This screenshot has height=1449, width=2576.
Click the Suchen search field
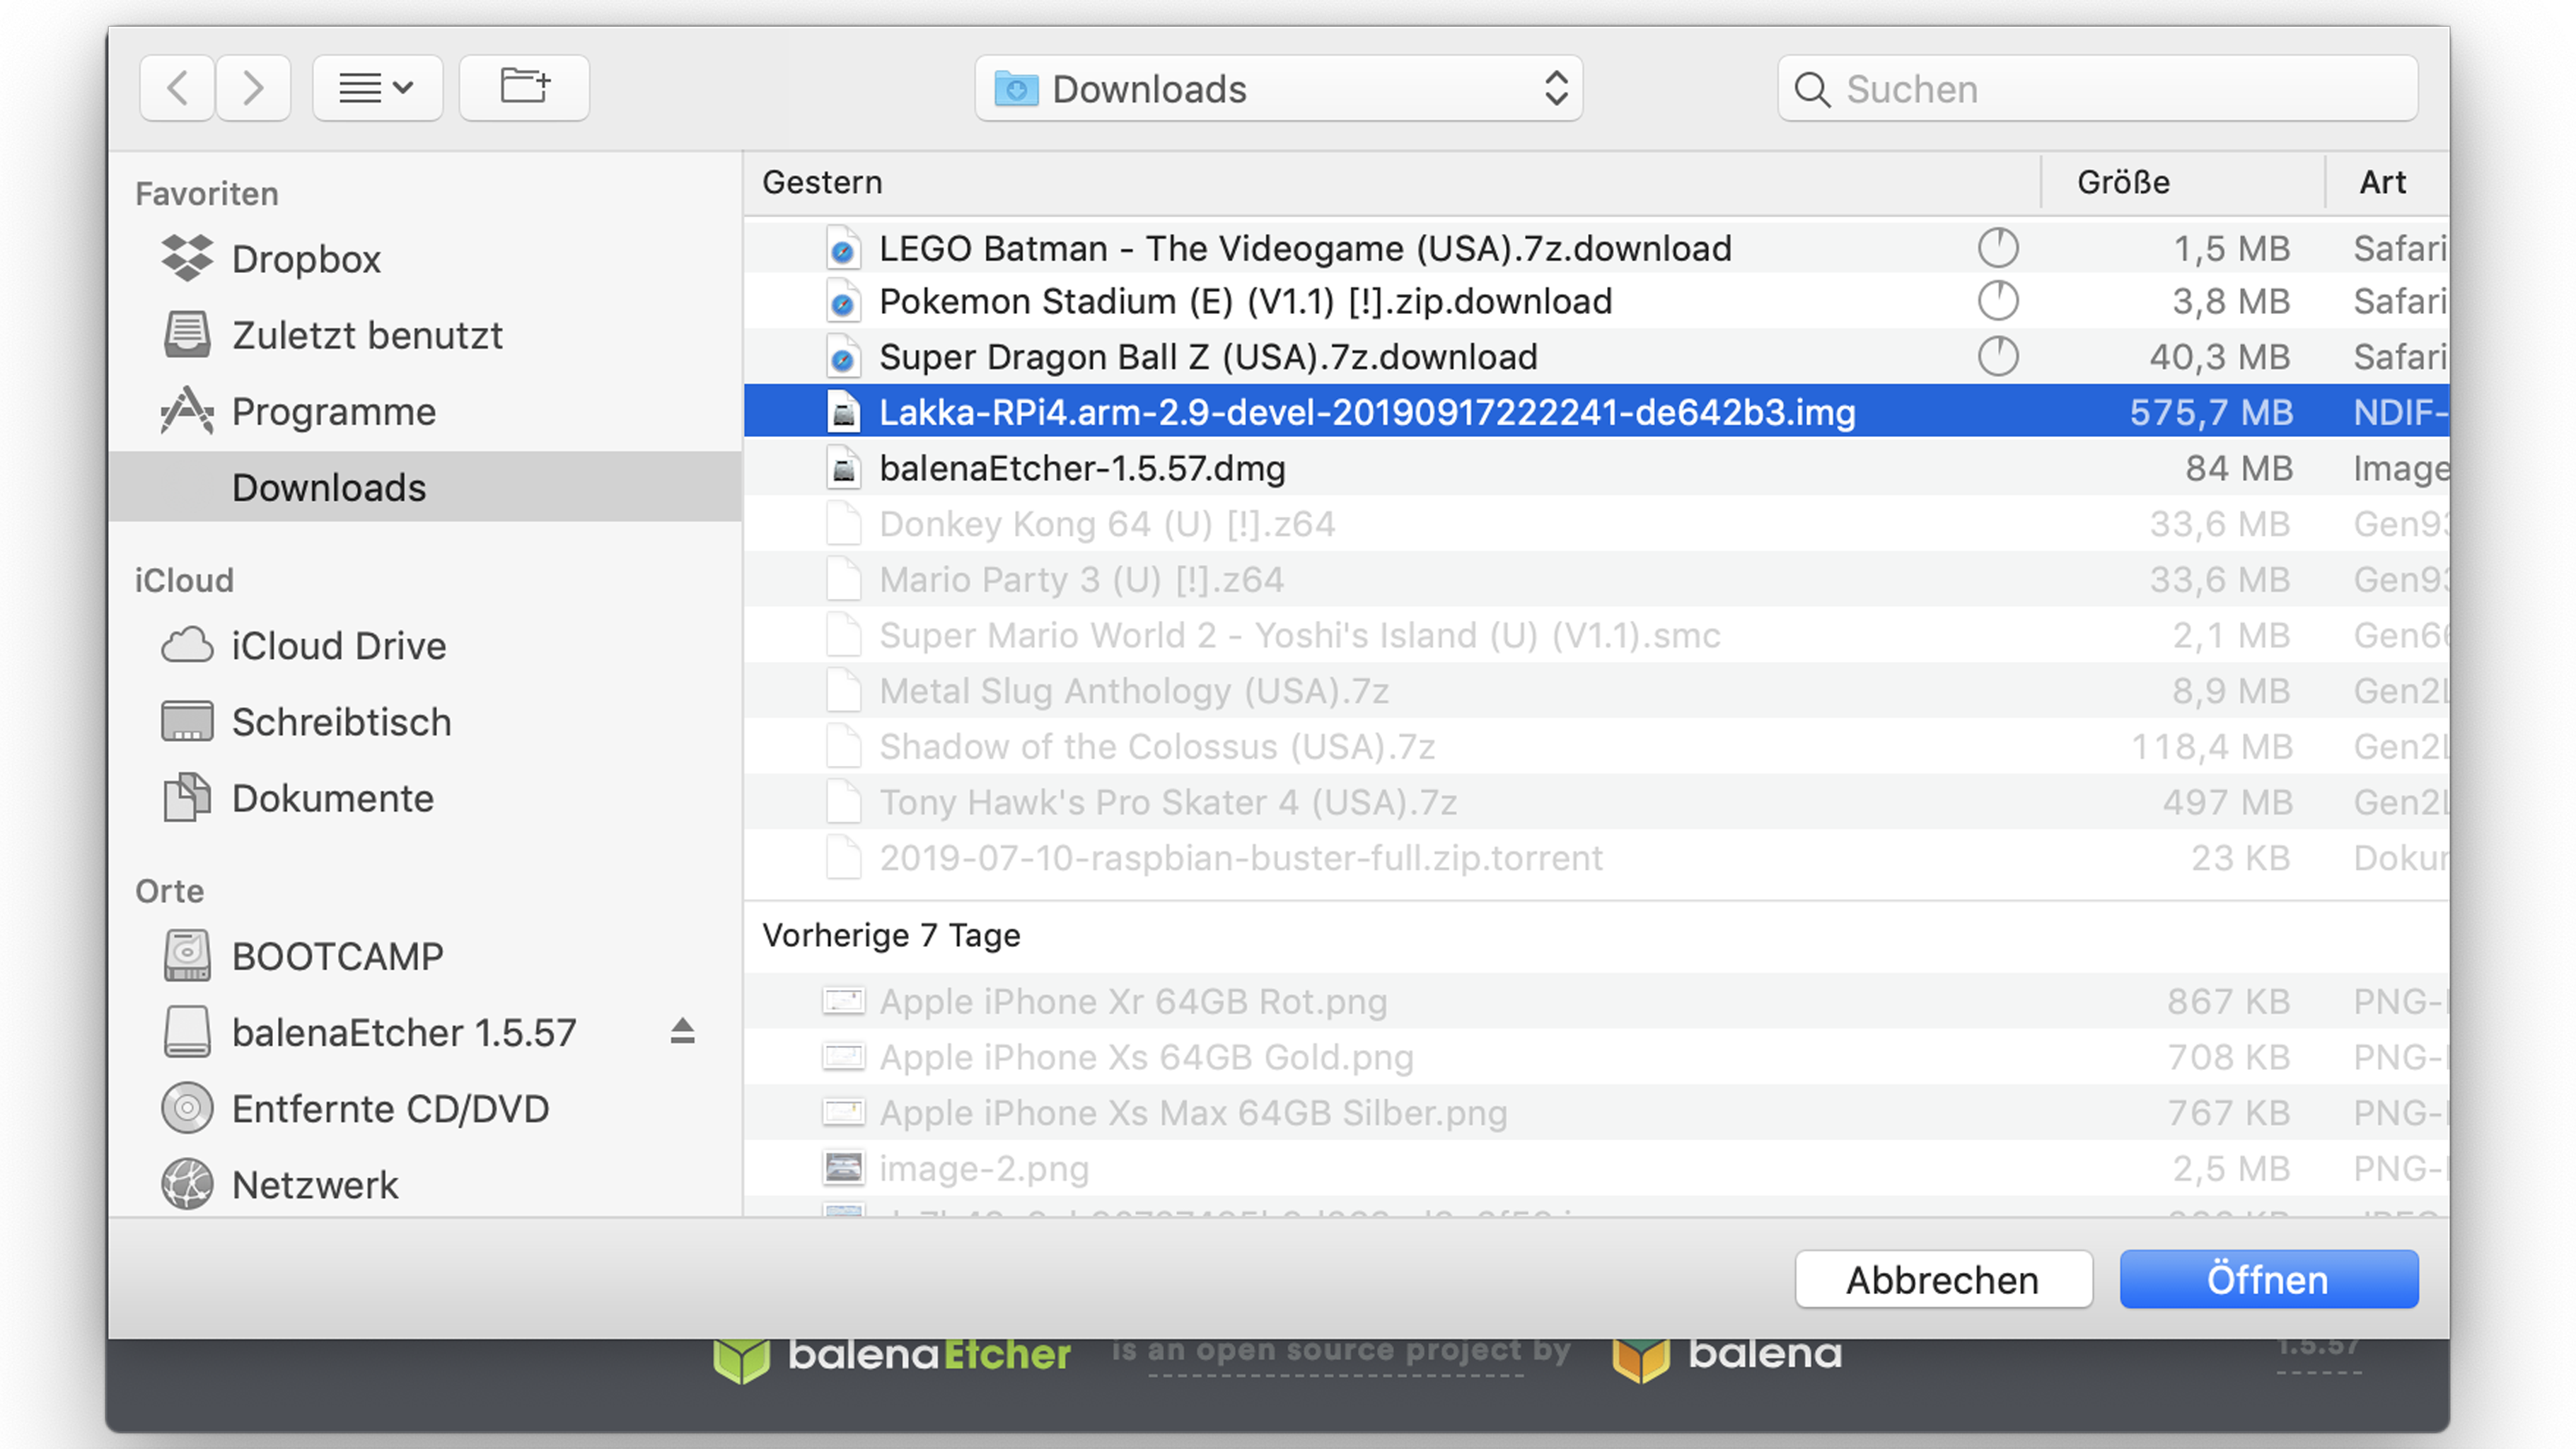(2110, 88)
